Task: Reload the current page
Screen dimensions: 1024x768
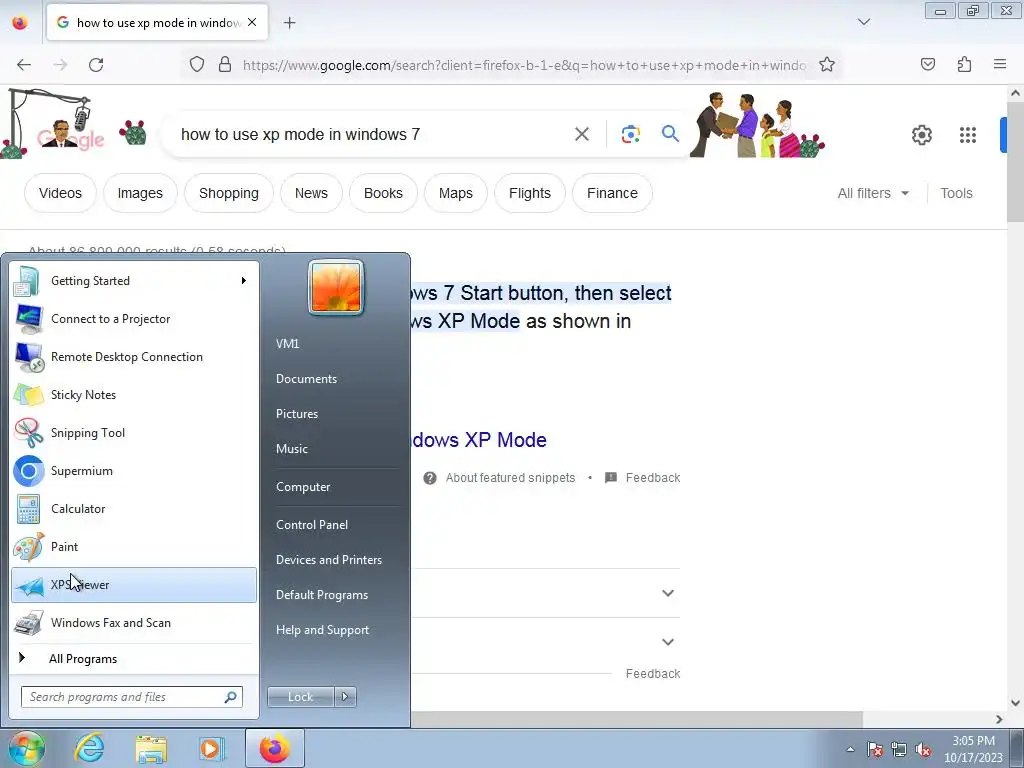Action: [96, 65]
